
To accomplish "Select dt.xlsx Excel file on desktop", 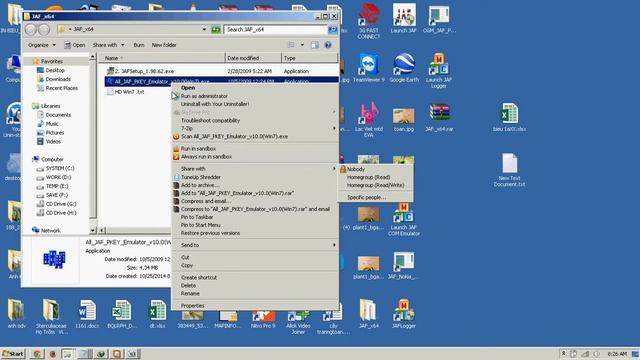I will click(157, 313).
